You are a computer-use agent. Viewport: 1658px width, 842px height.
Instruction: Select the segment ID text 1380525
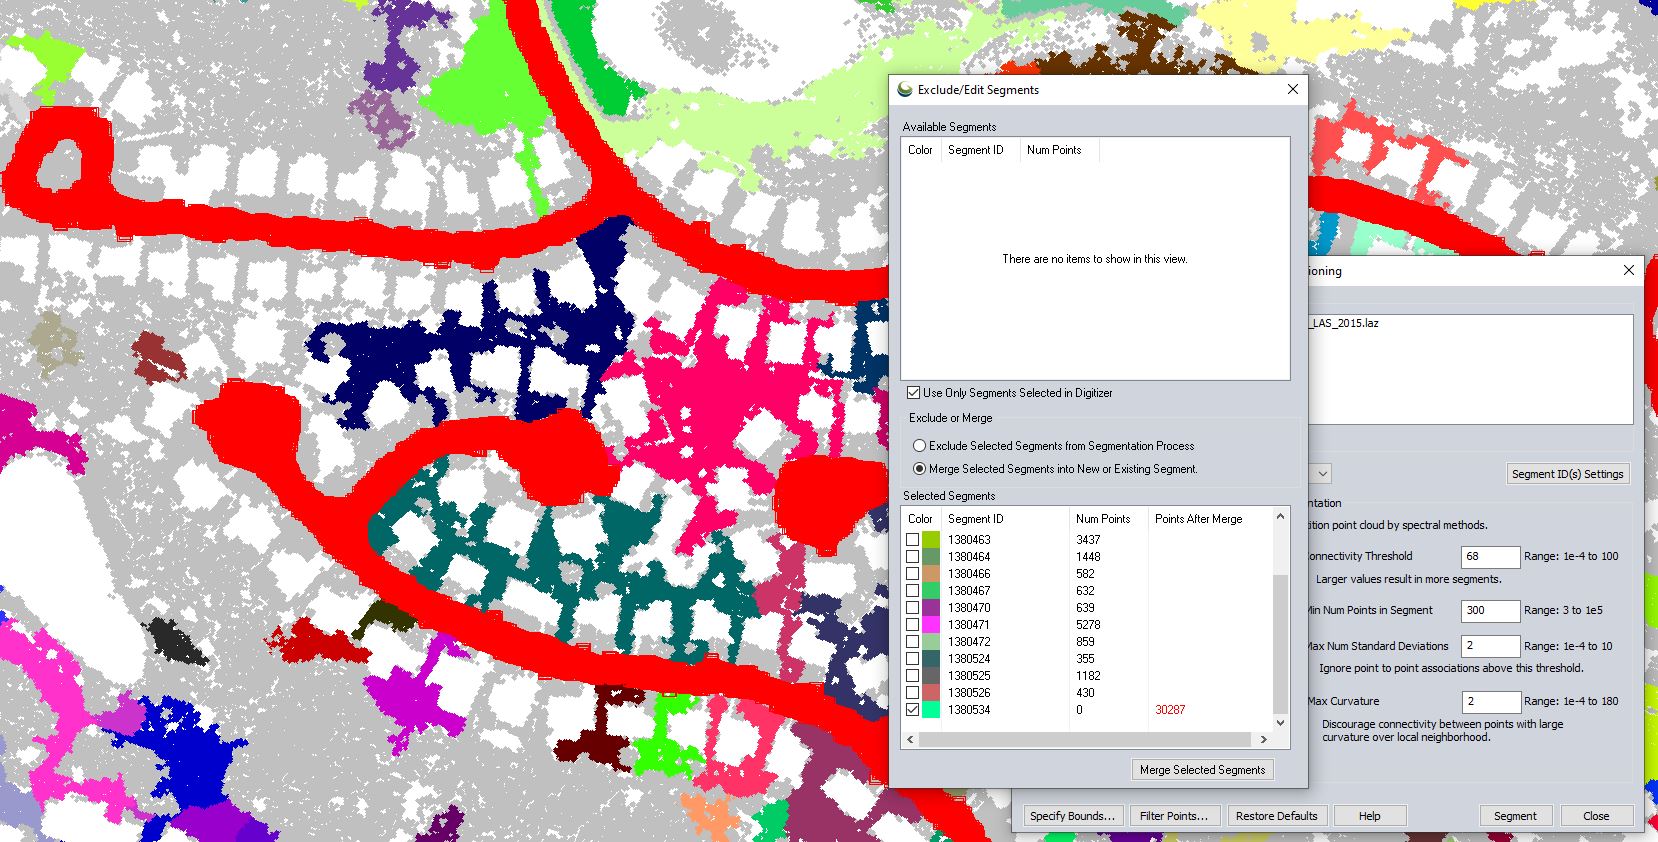[x=969, y=676]
